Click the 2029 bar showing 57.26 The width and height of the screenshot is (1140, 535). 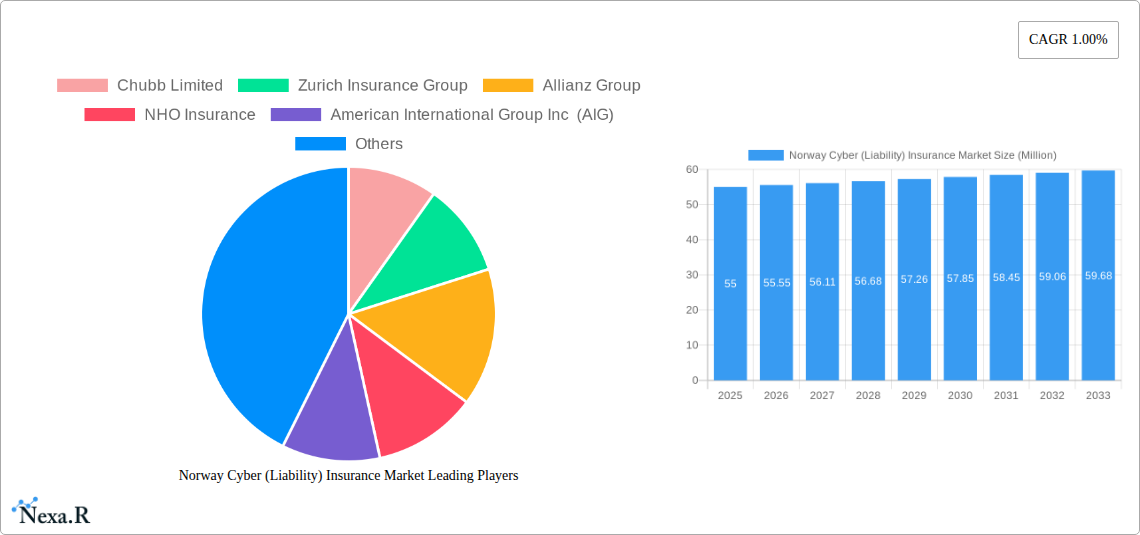(x=915, y=280)
